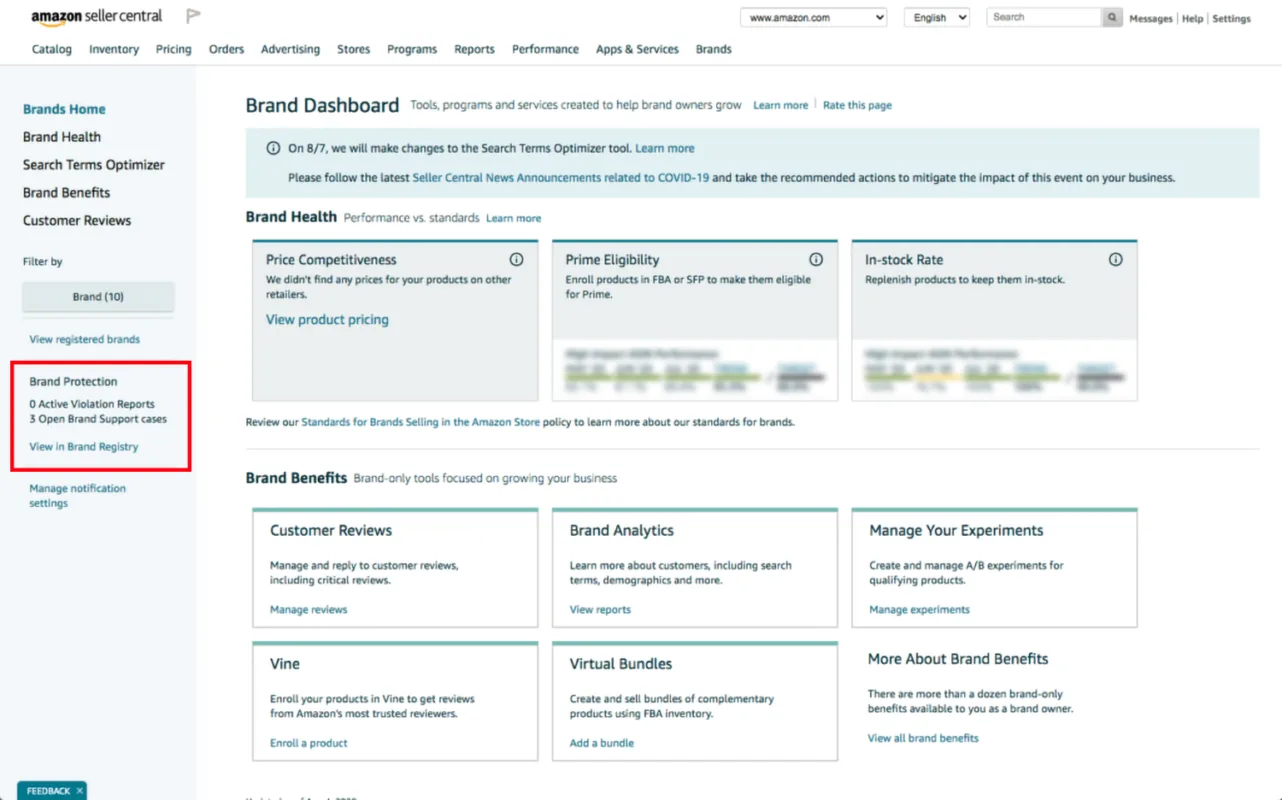Select Brands Home in sidebar

(64, 109)
